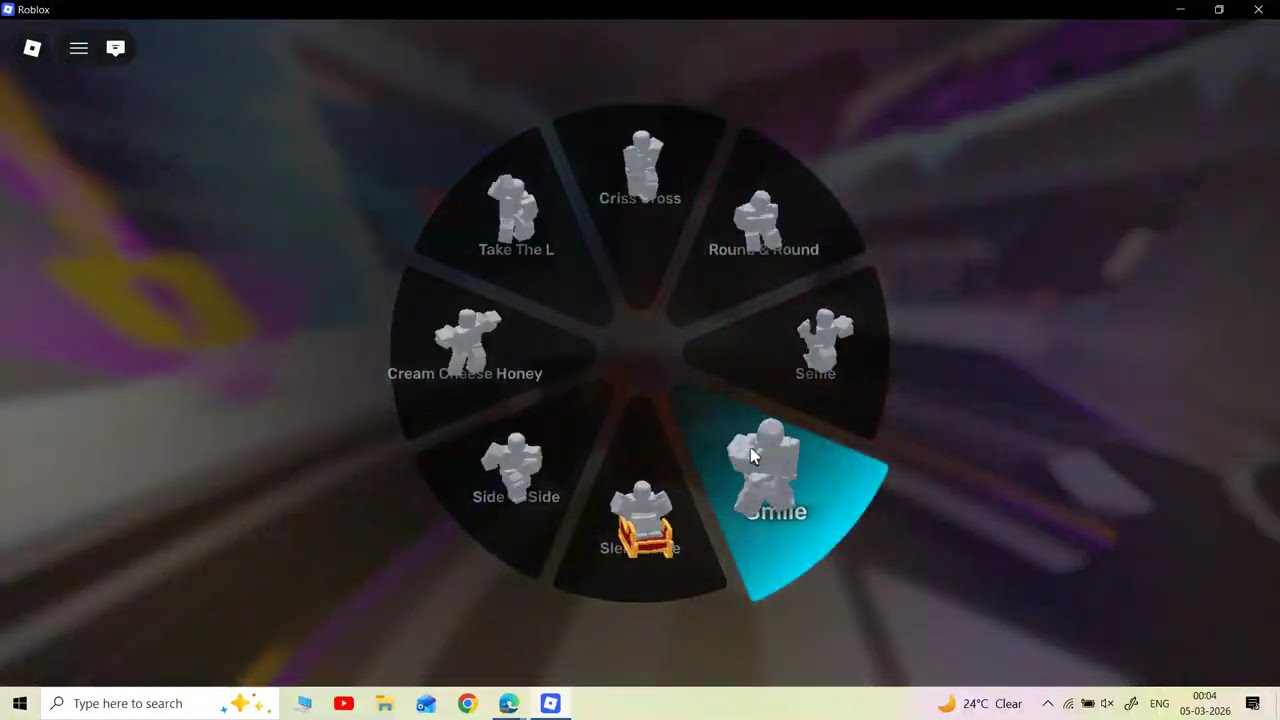
Task: Show hidden system tray icons
Action: [x=1047, y=703]
